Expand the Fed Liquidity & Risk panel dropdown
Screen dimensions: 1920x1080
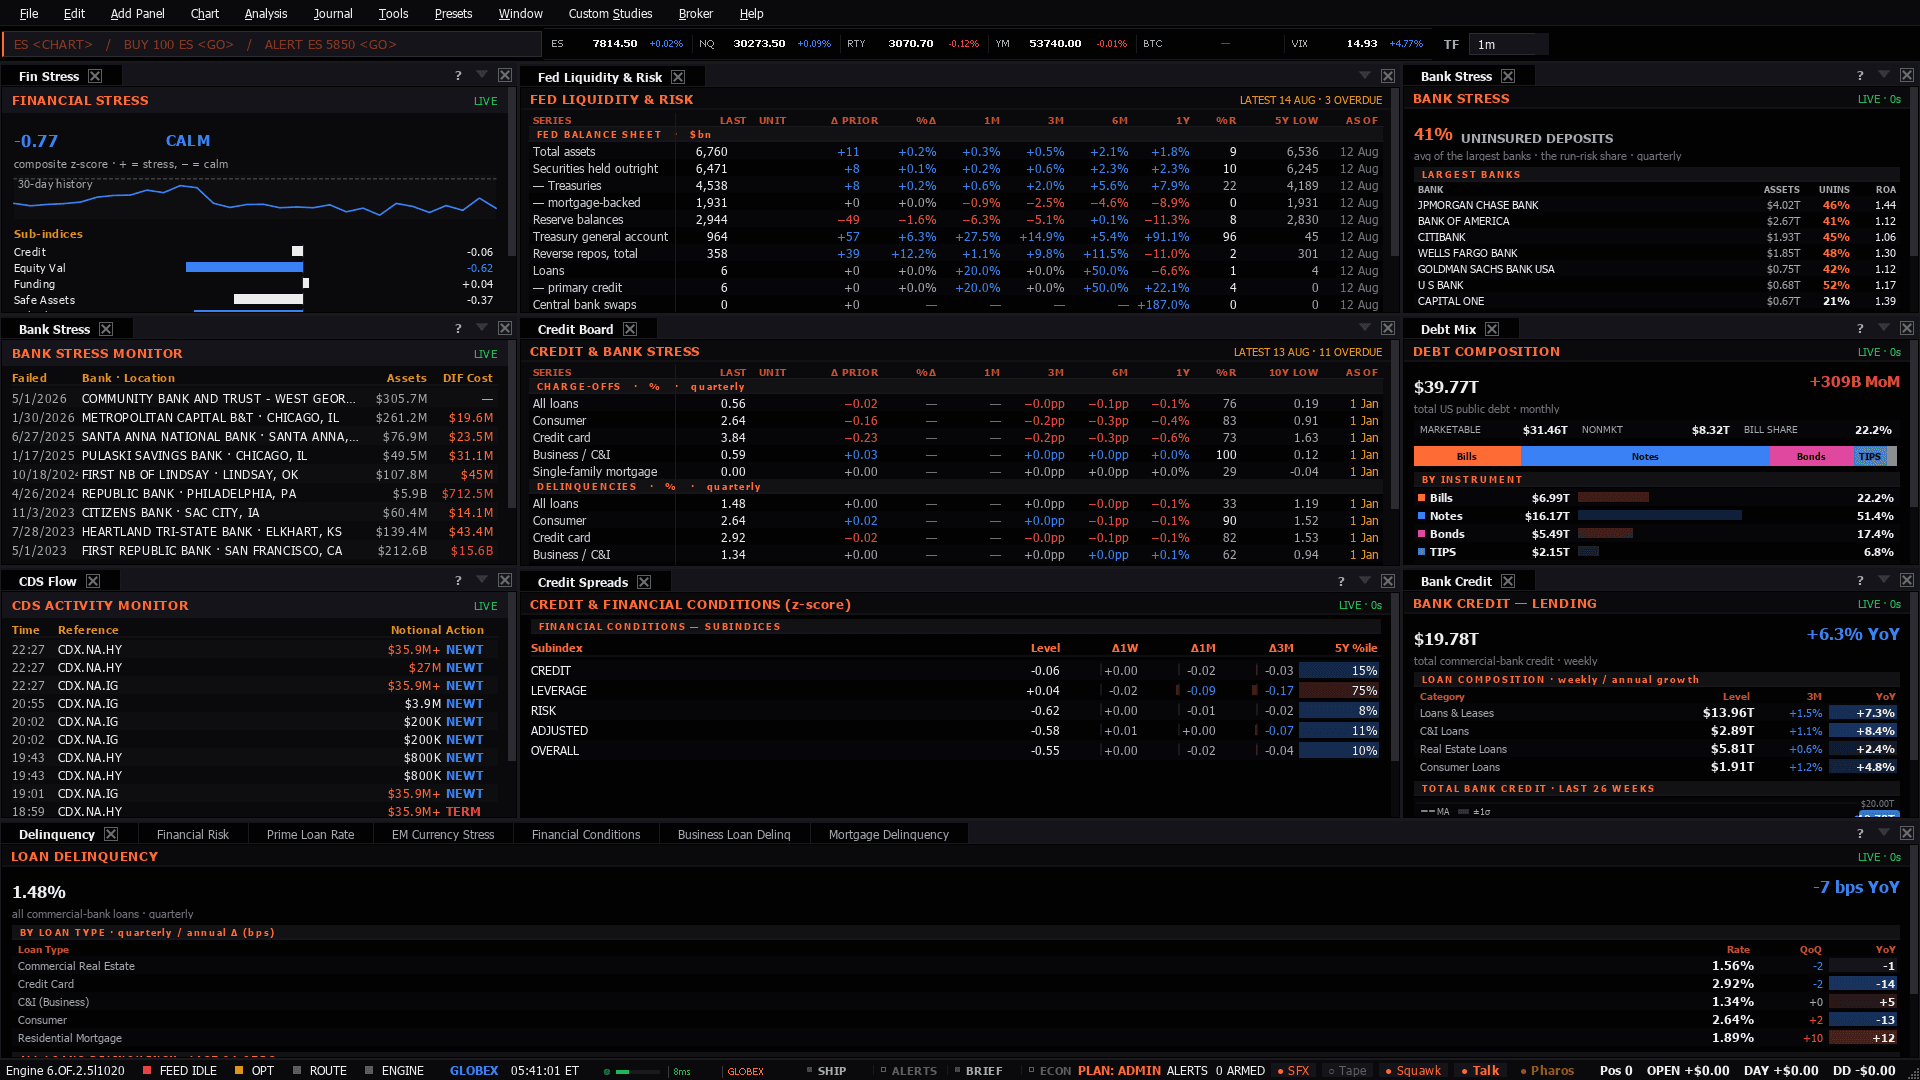[x=1365, y=75]
